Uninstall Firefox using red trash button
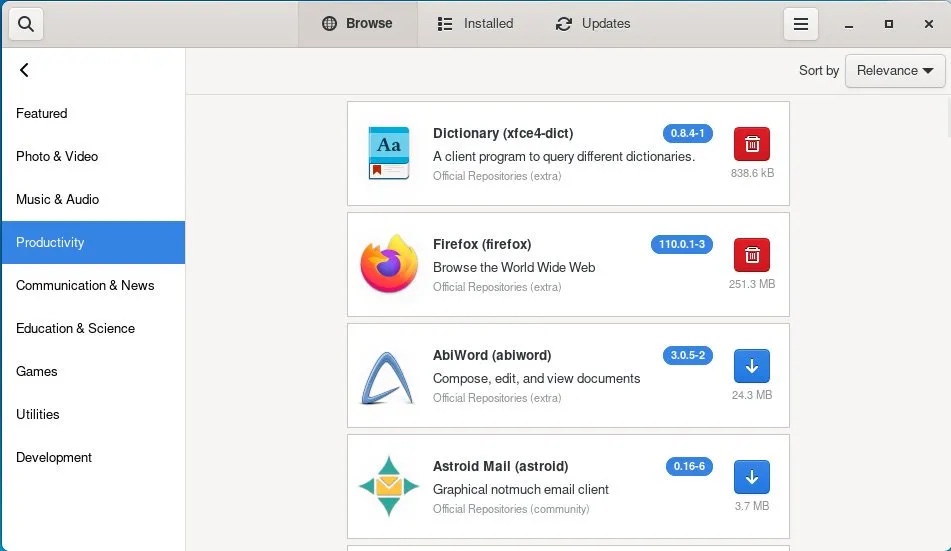Viewport: 951px width, 551px height. pos(752,255)
